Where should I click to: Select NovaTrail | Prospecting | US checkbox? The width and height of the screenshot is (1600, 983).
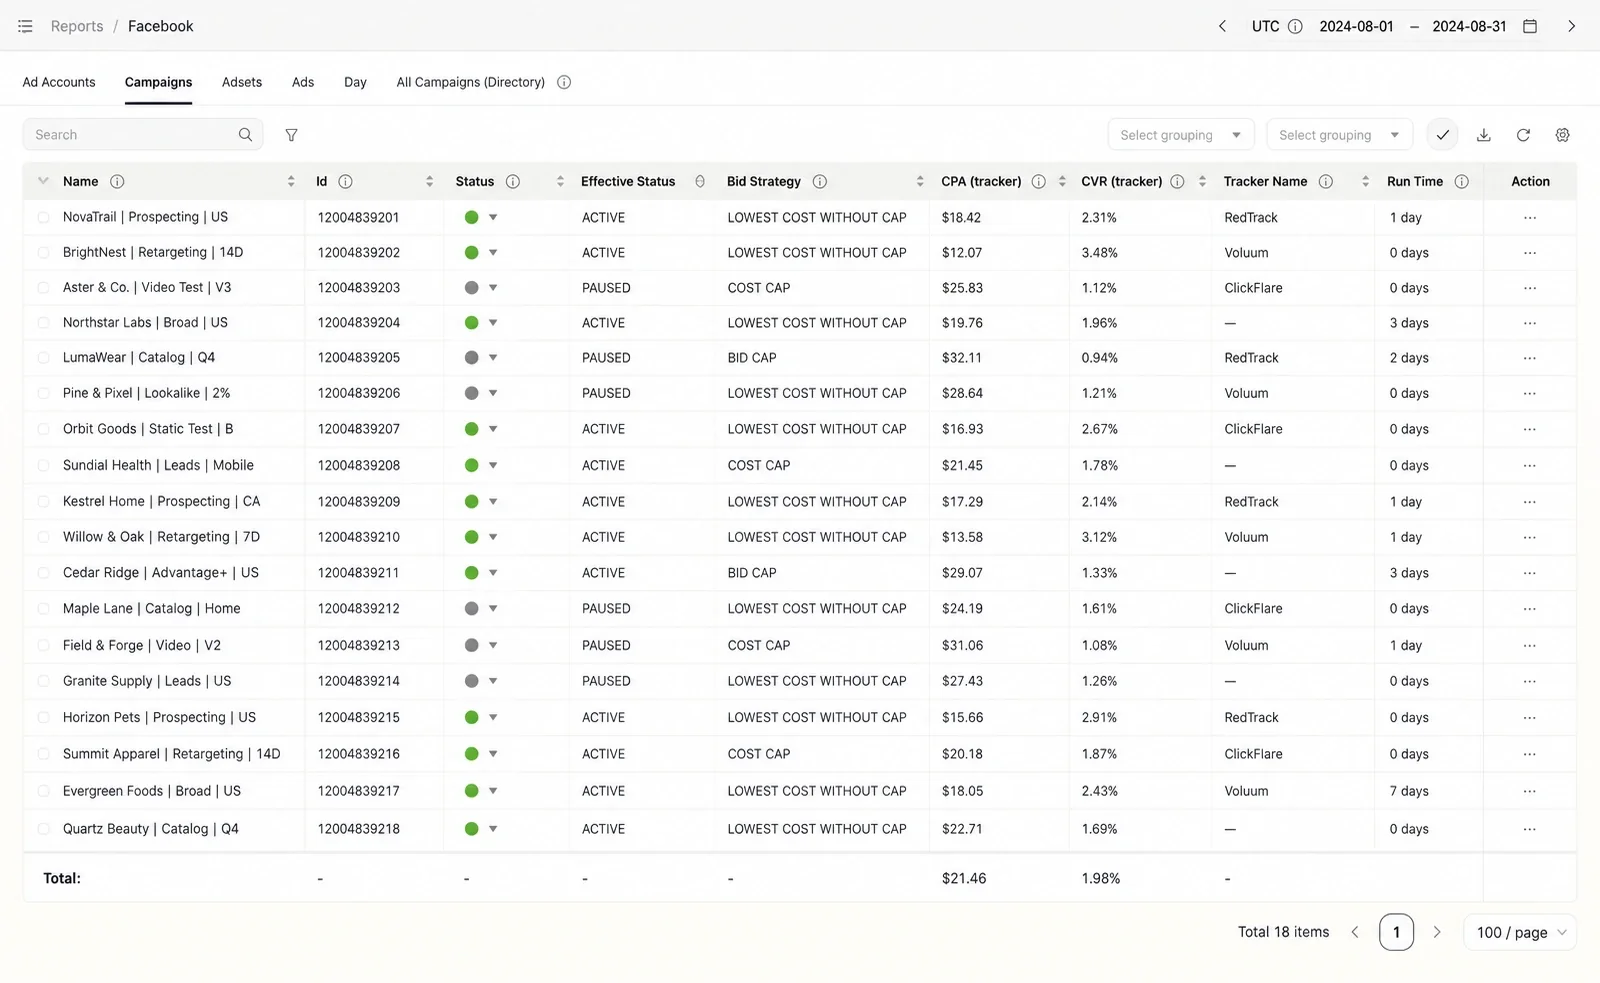click(43, 217)
